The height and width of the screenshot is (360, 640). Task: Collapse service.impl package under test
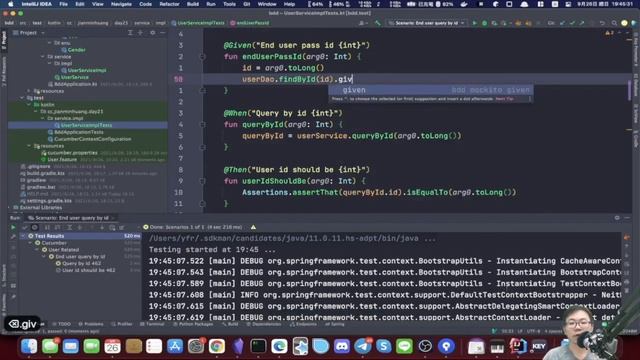[43, 118]
